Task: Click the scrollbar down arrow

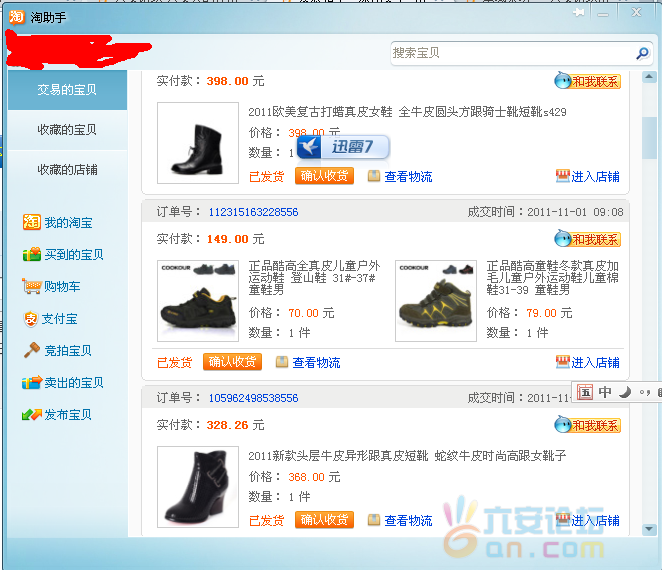Action: pyautogui.click(x=650, y=529)
